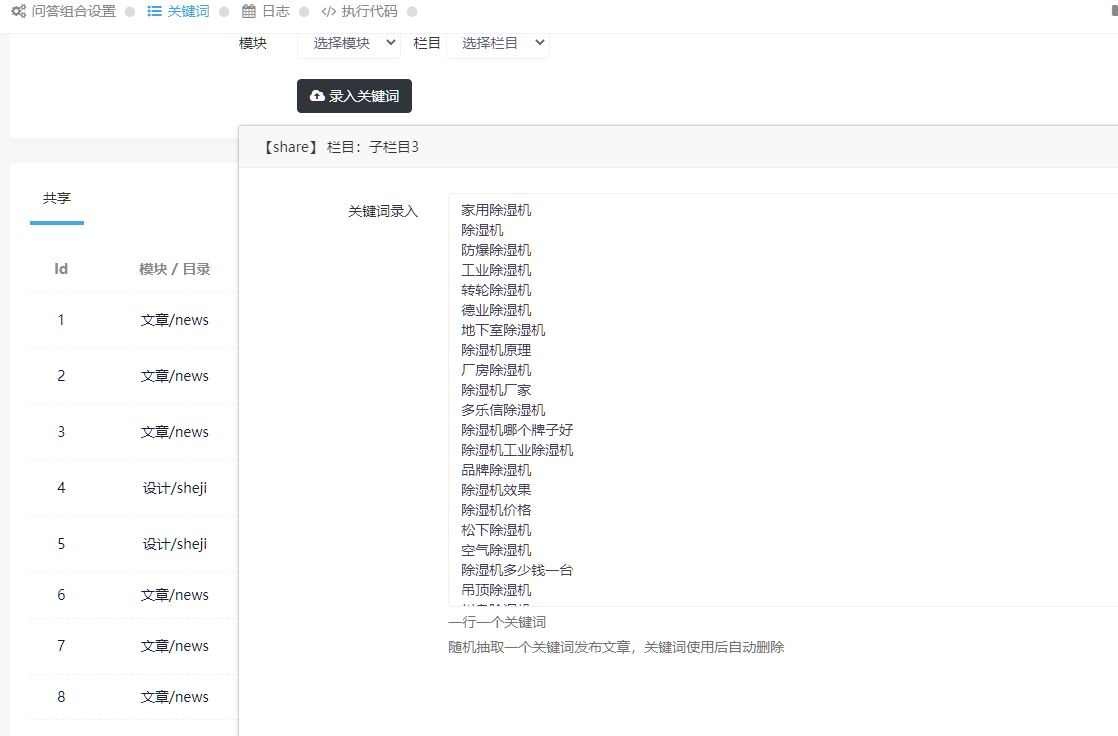Click the gray dot after 问答组合设置
This screenshot has height=736, width=1118.
(x=130, y=12)
